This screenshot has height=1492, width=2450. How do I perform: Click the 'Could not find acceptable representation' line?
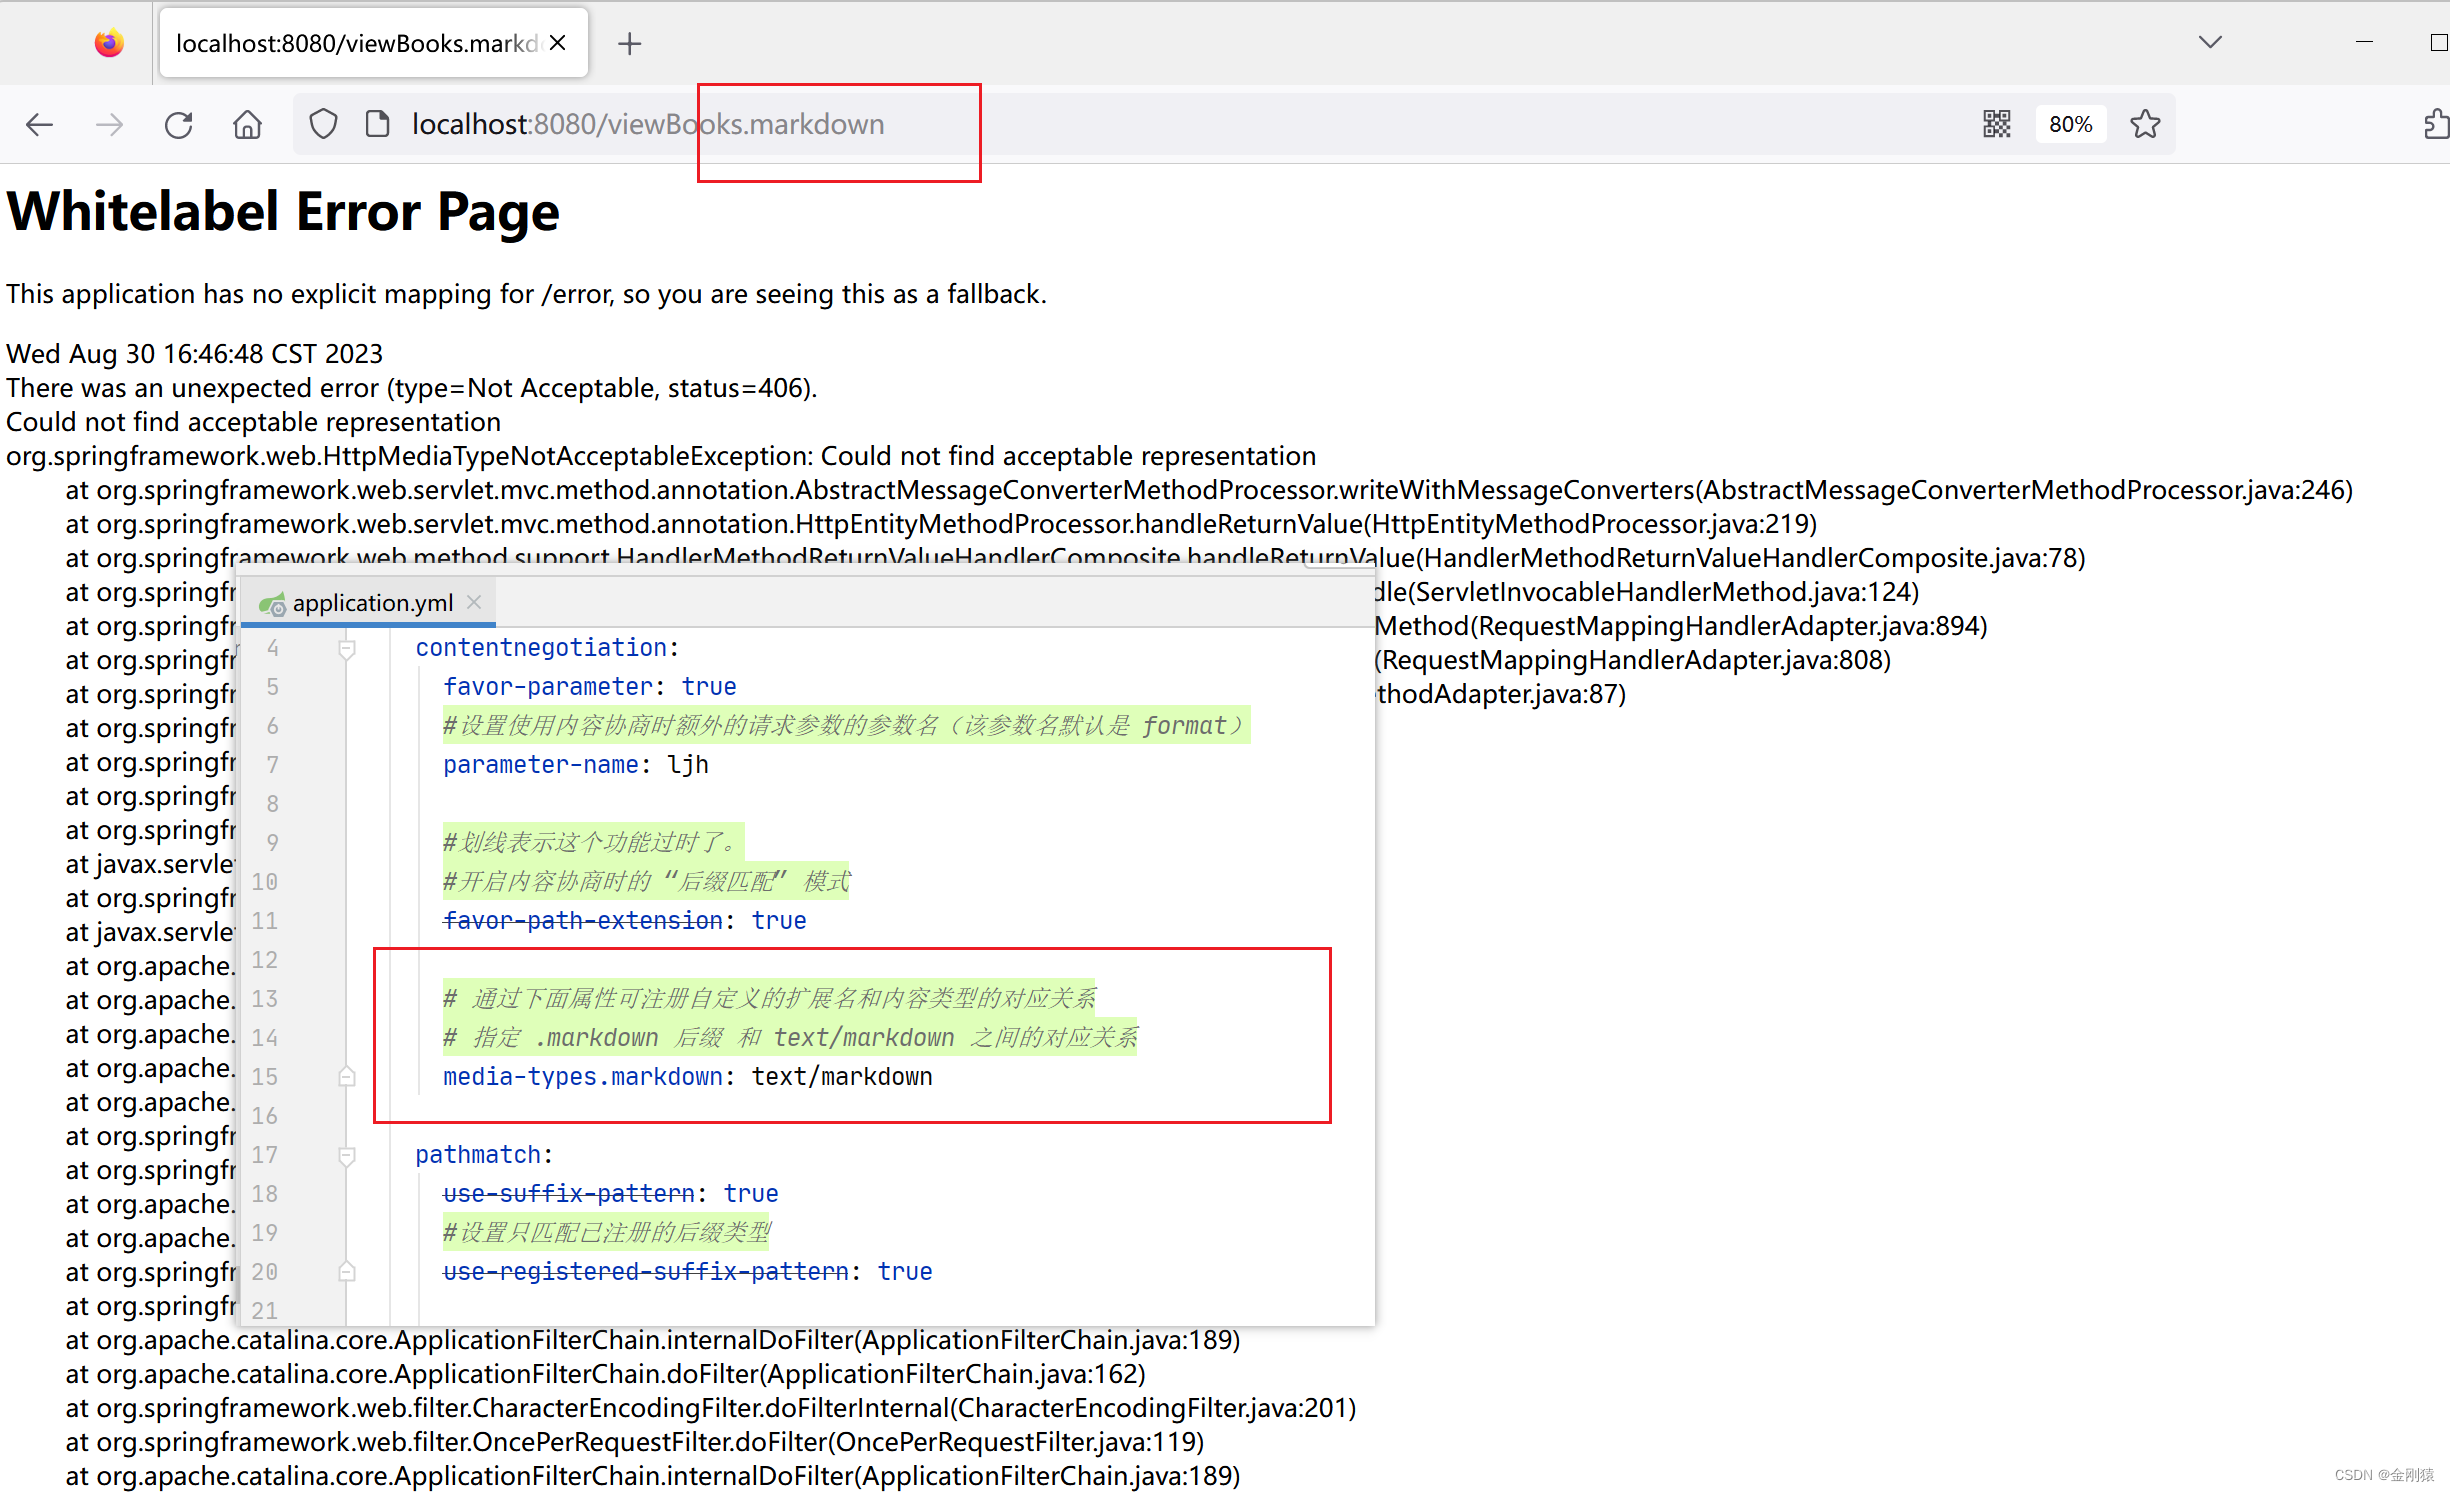tap(254, 422)
